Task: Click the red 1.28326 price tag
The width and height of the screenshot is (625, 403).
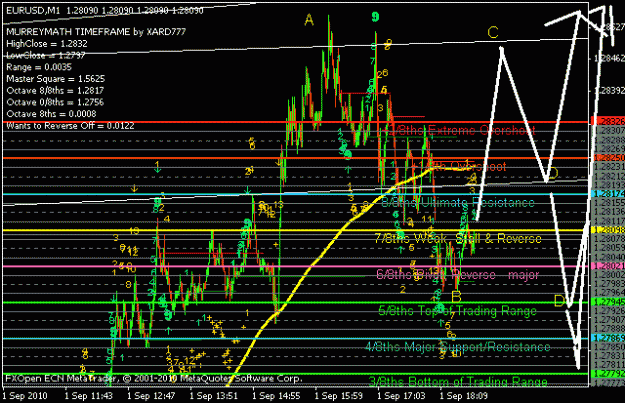Action: pyautogui.click(x=608, y=121)
